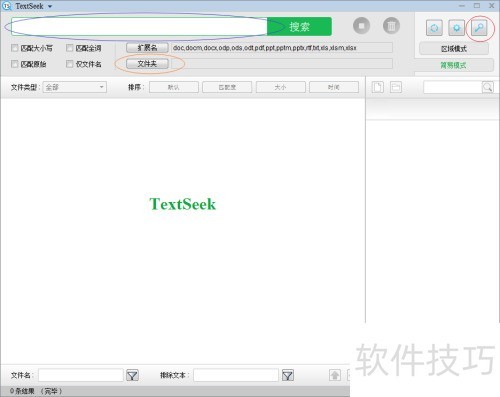Screen dimensions: 500x397
Task: Click the stop search round icon
Action: [361, 26]
